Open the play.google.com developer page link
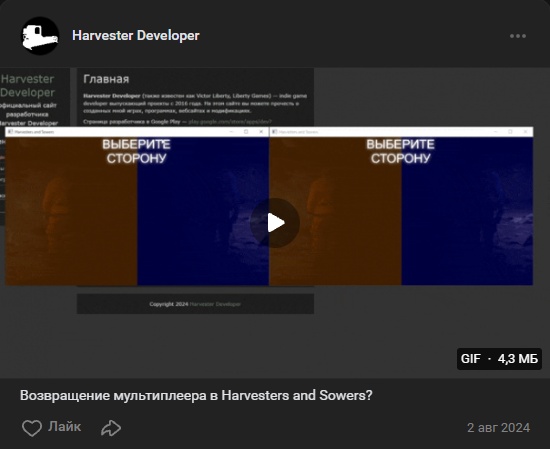This screenshot has height=449, width=550. point(230,122)
